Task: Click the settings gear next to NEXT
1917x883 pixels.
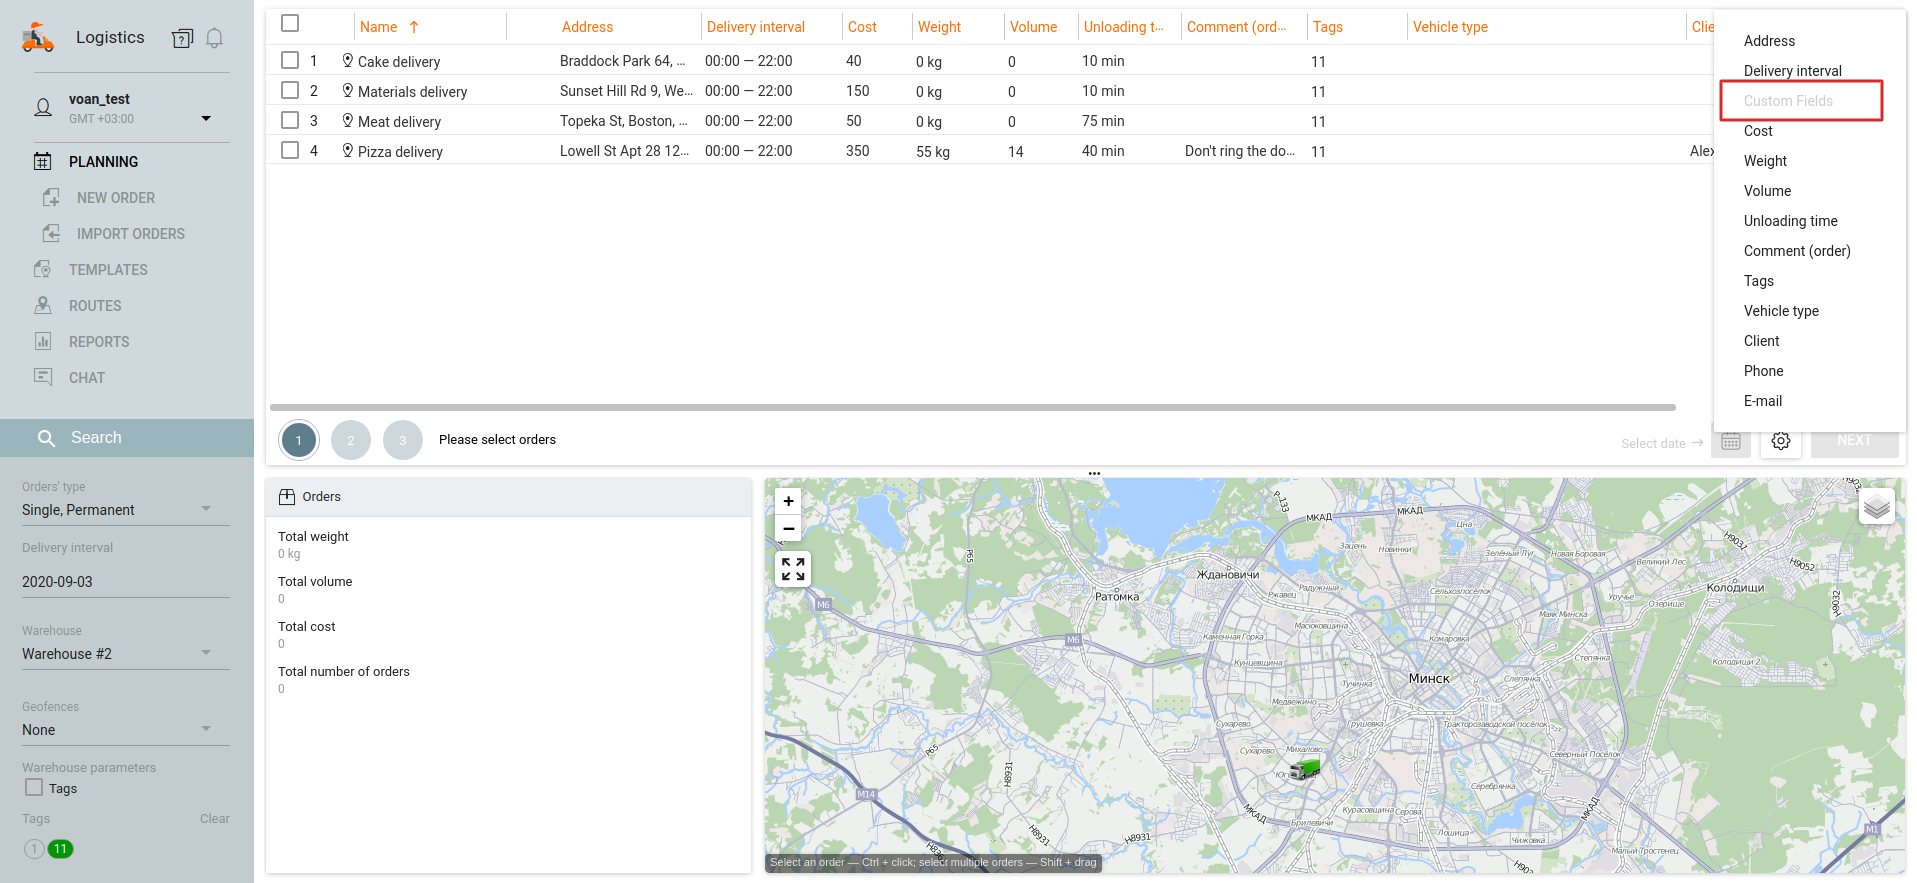Action: click(x=1780, y=441)
